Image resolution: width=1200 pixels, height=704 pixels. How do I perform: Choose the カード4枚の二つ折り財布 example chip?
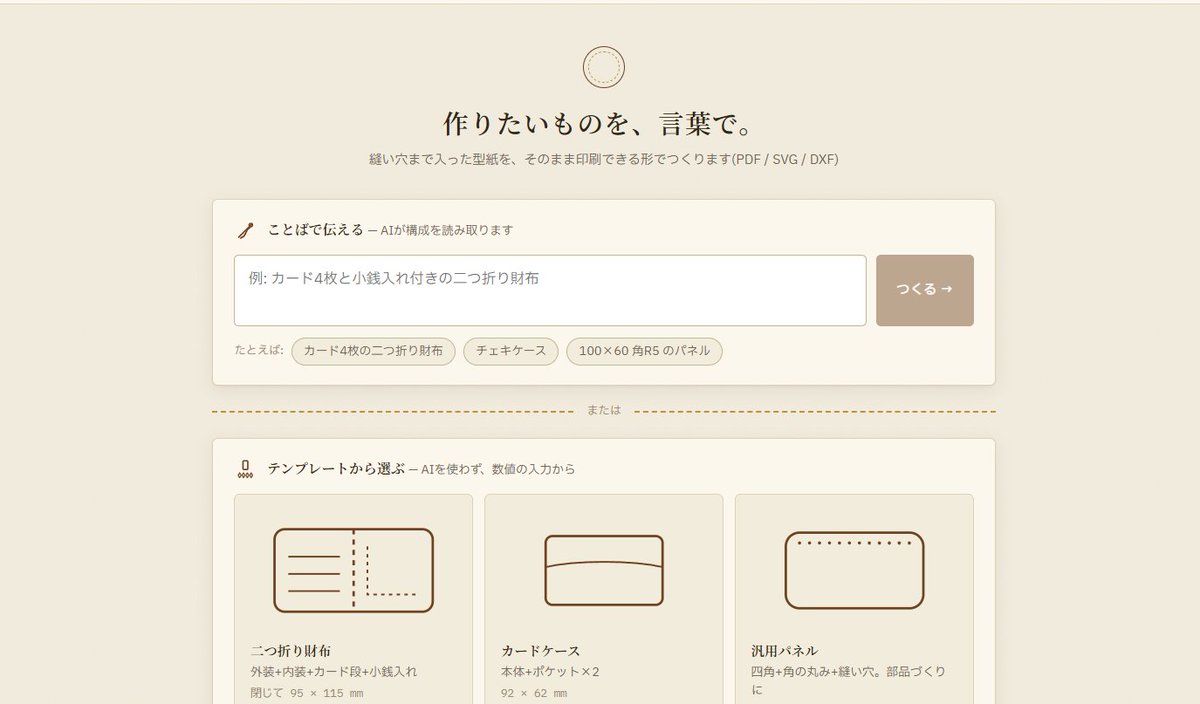(x=373, y=351)
